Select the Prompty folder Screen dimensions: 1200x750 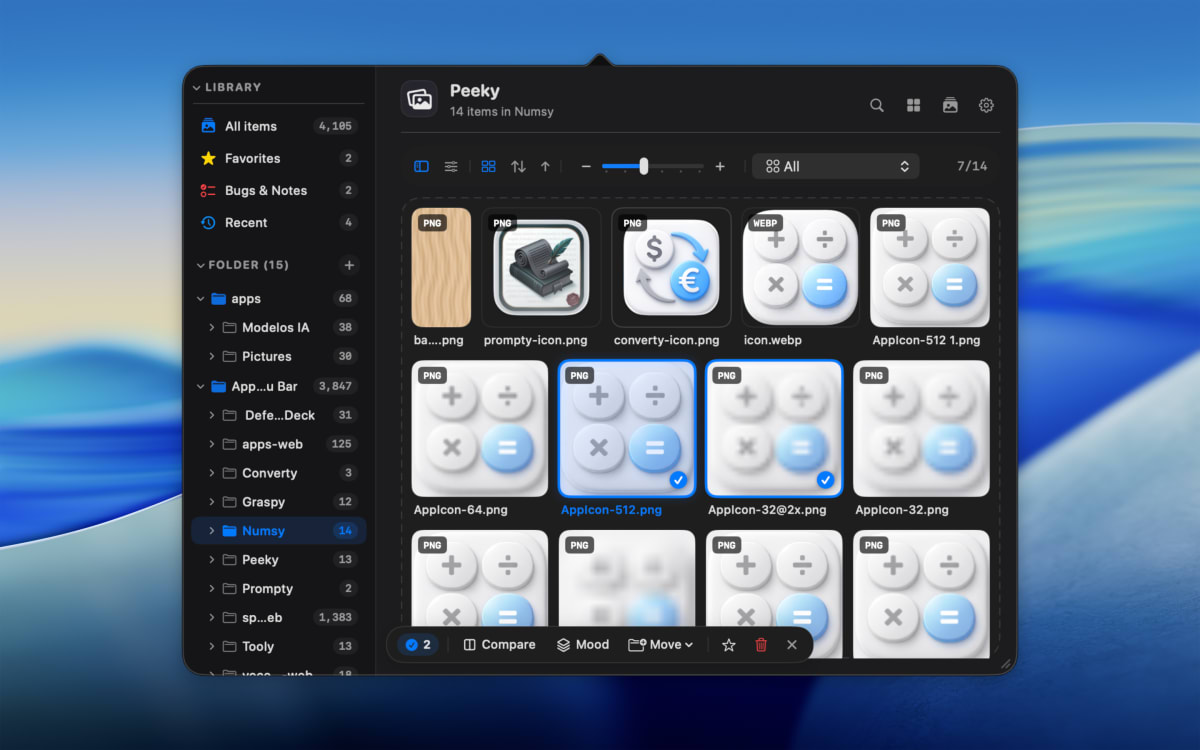(279, 589)
